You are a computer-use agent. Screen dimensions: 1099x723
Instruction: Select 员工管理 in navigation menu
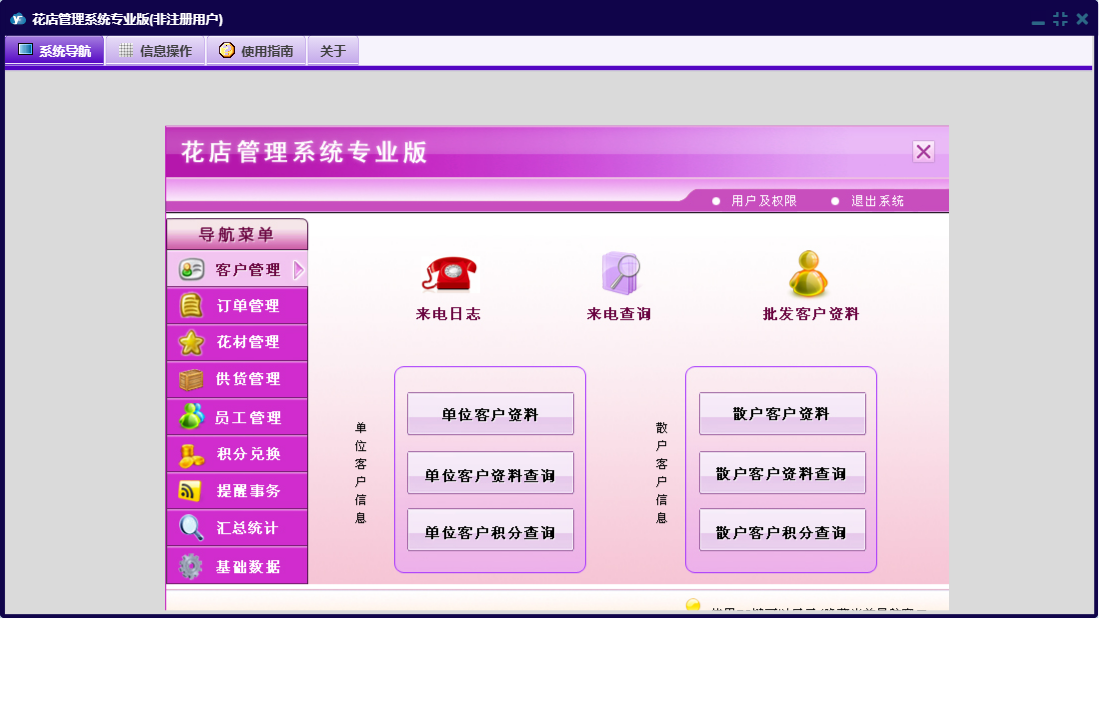(237, 417)
